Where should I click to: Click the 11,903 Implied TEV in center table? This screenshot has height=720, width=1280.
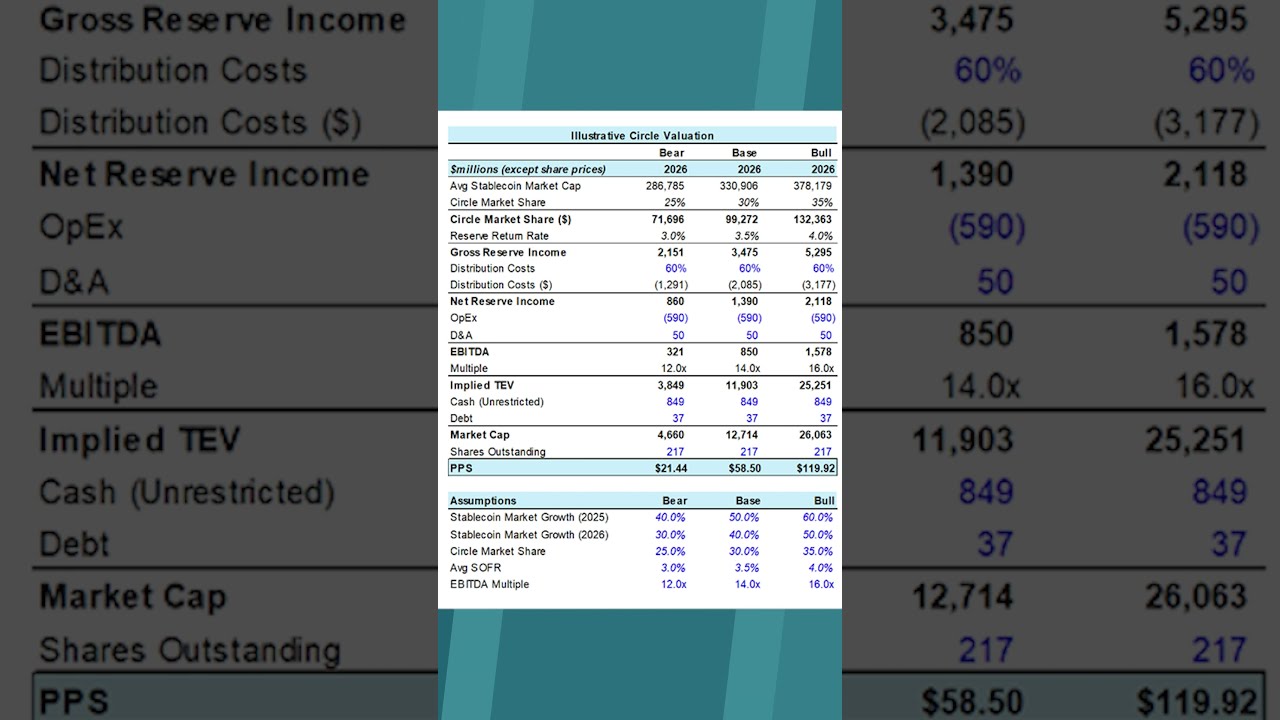coord(742,385)
